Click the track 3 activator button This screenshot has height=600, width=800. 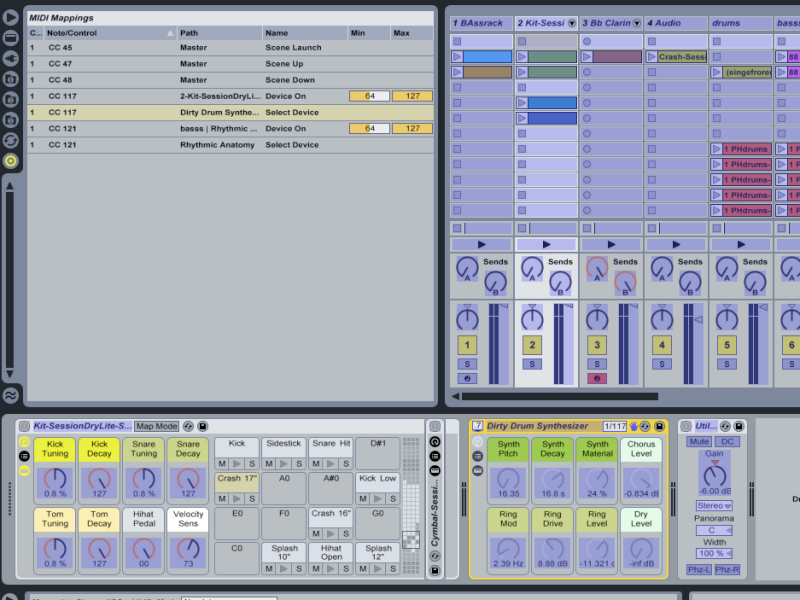click(597, 345)
